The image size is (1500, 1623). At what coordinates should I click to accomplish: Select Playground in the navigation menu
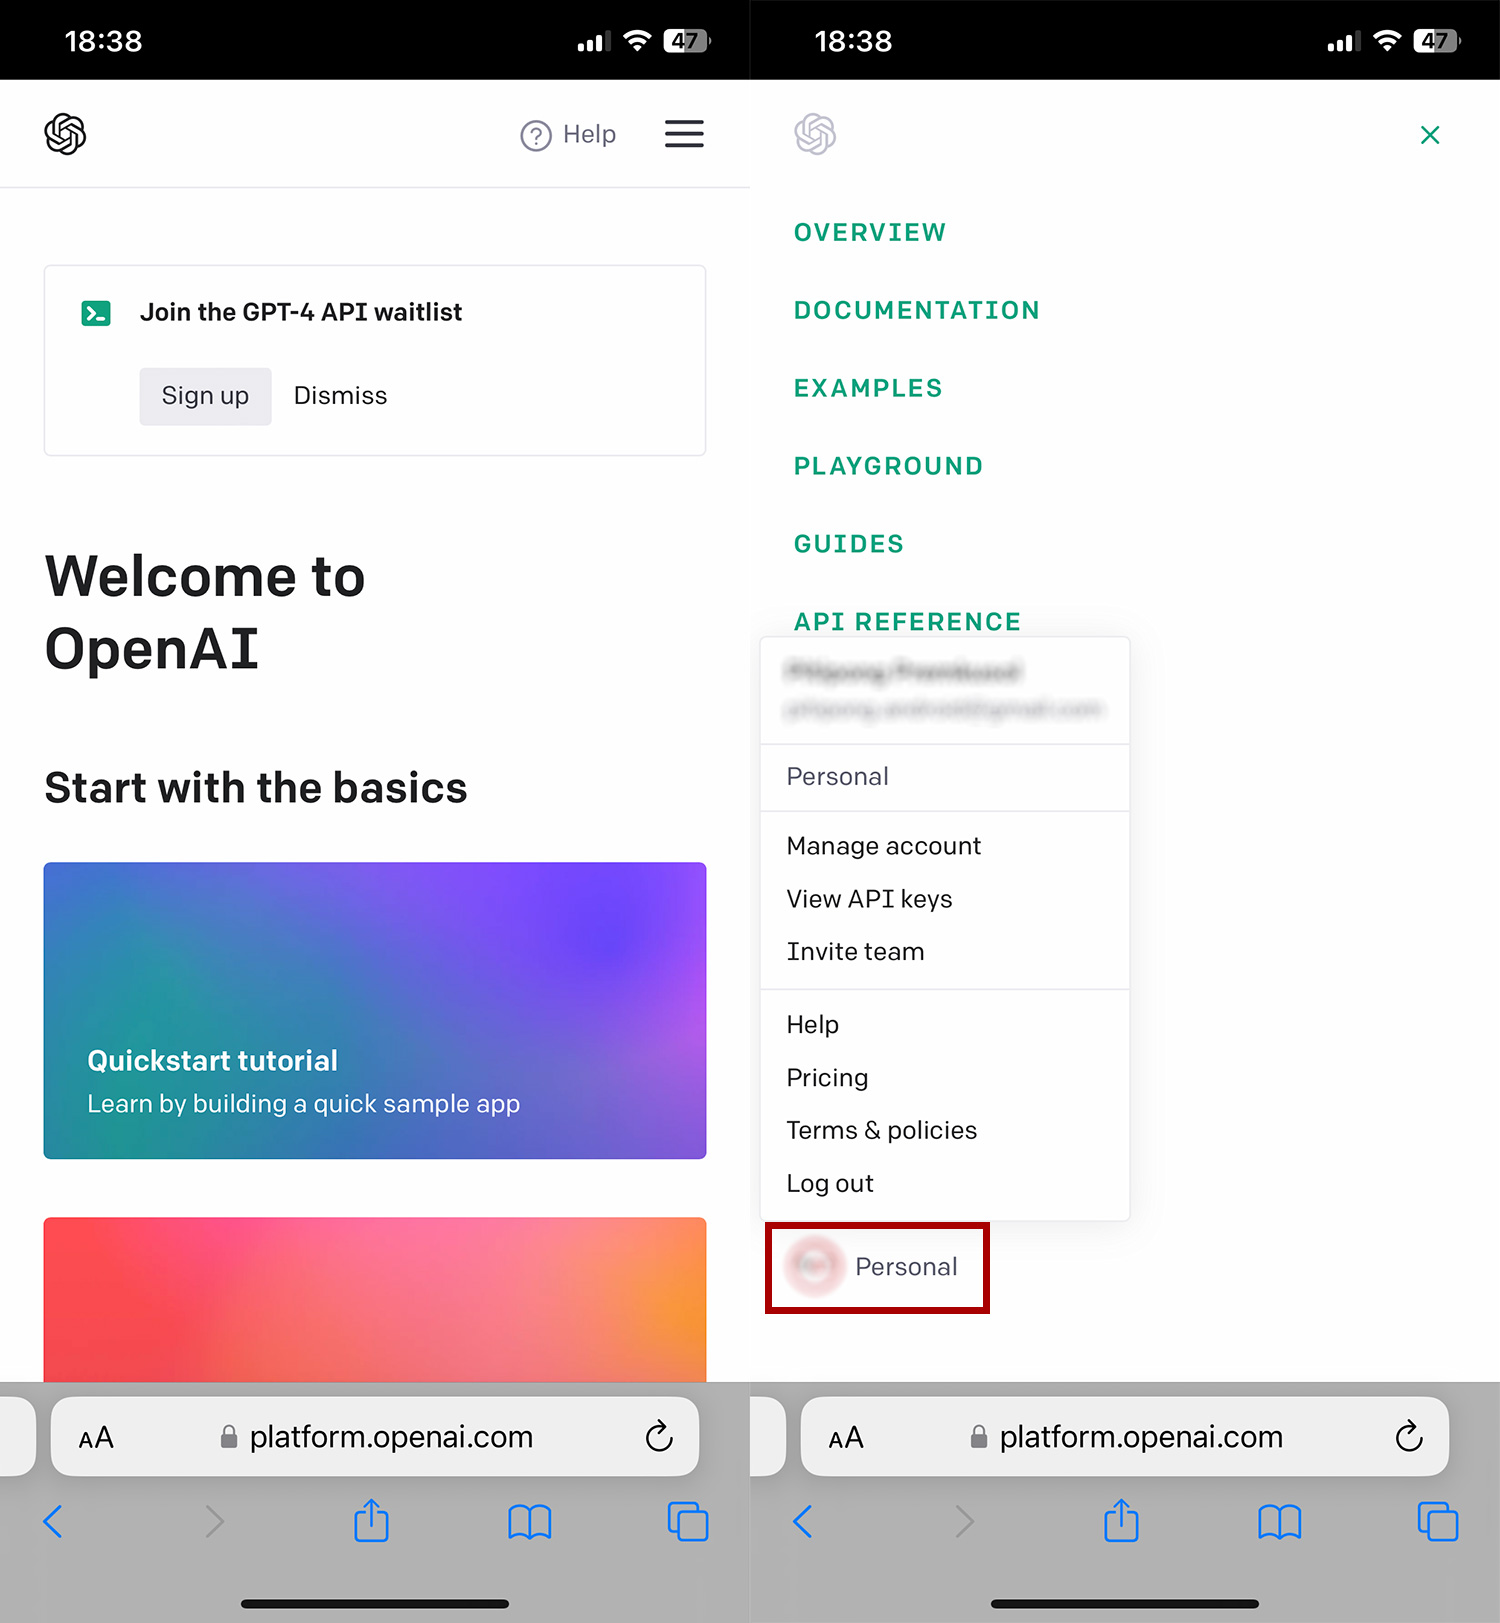tap(888, 466)
